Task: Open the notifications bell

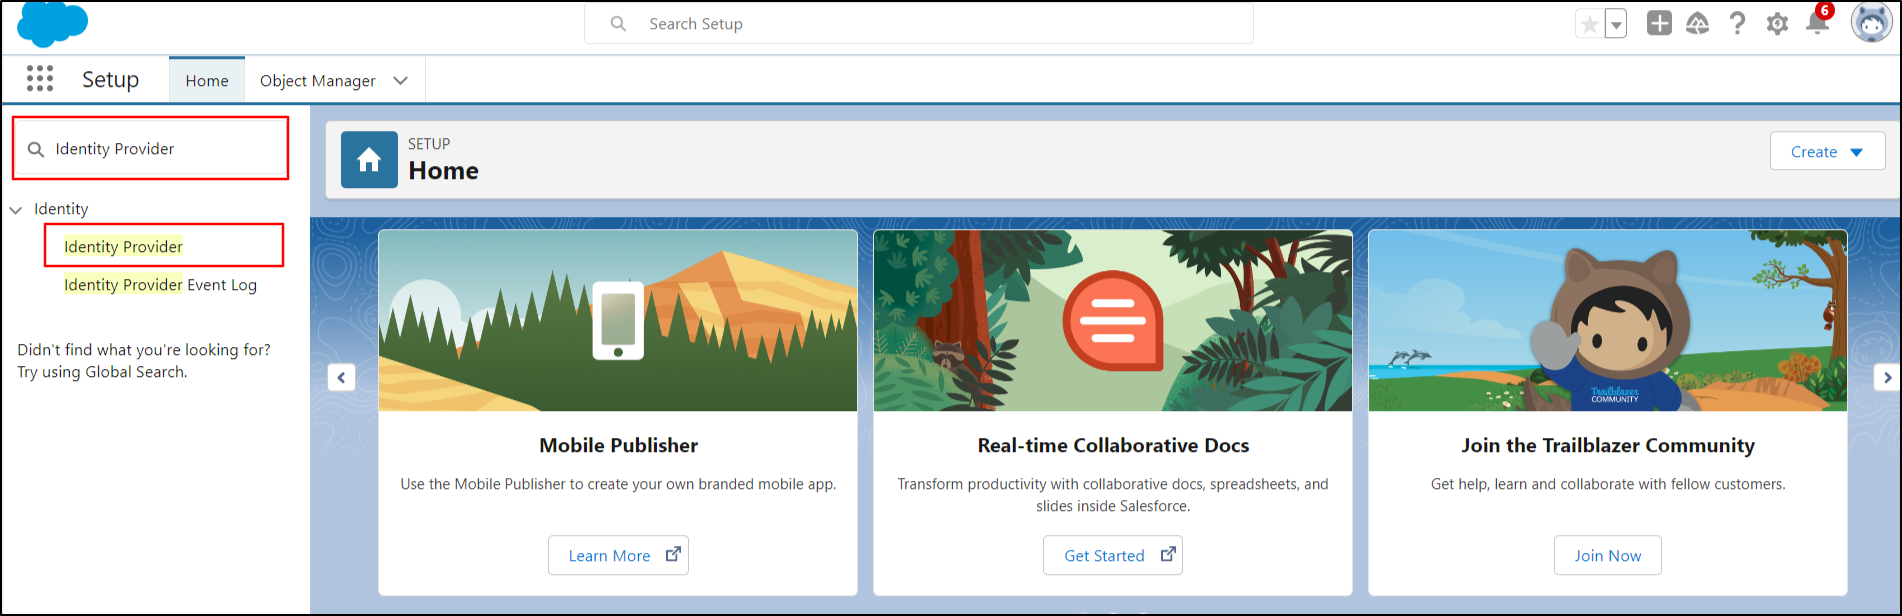Action: coord(1818,23)
